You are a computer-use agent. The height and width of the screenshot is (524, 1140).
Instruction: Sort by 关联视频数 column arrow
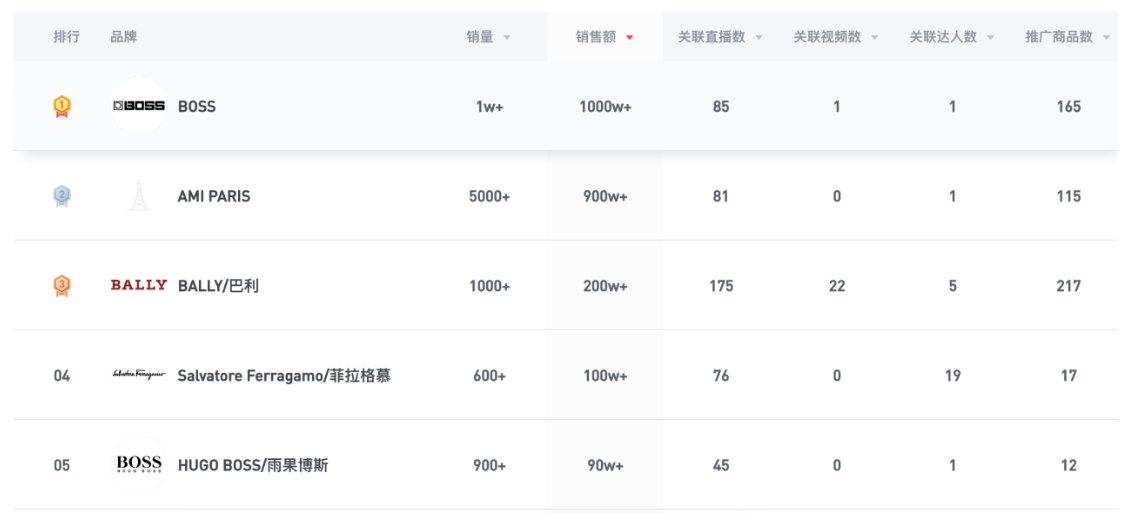point(875,38)
